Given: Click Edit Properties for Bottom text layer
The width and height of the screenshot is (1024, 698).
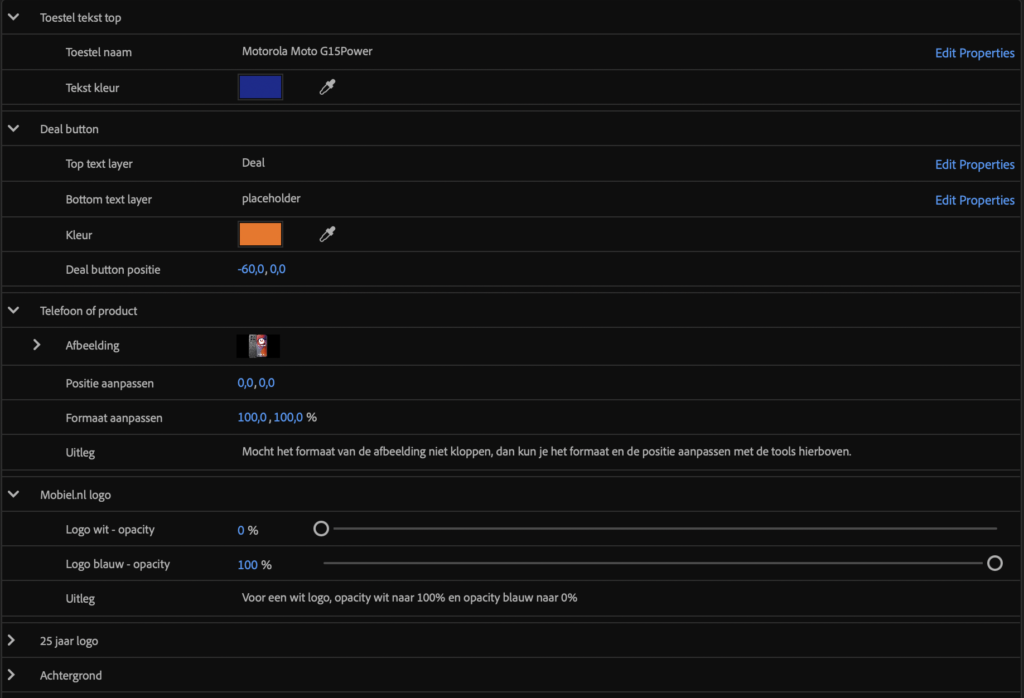Looking at the screenshot, I should (x=974, y=200).
